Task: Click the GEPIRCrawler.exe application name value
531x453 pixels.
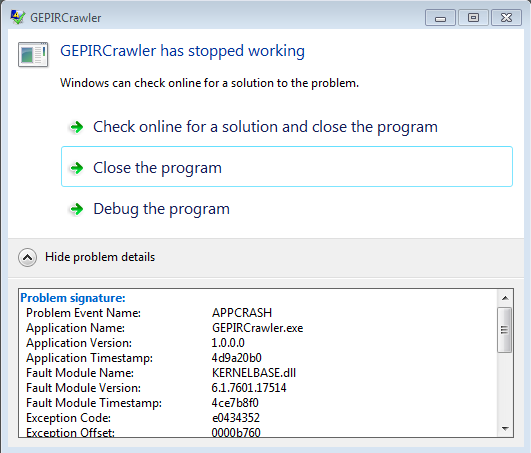Action: coord(257,328)
